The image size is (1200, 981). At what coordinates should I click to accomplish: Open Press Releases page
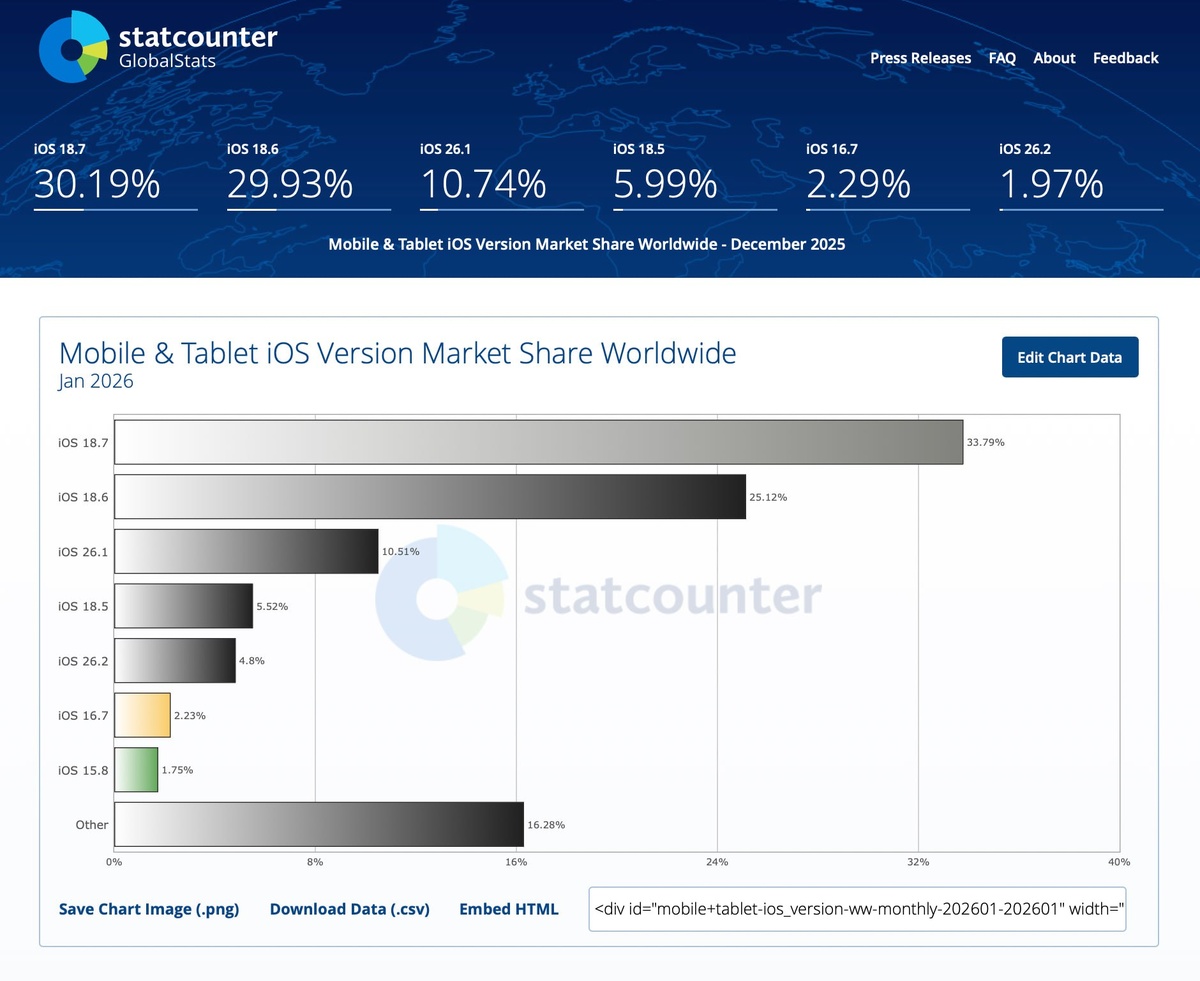click(920, 58)
